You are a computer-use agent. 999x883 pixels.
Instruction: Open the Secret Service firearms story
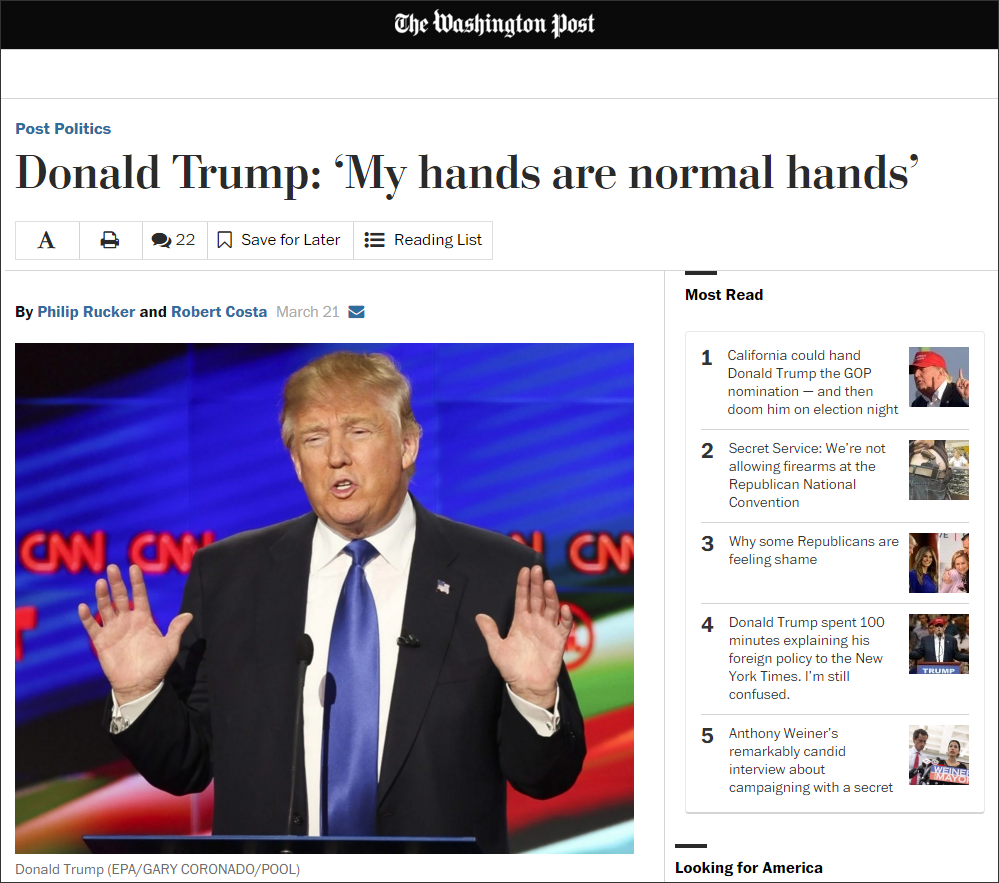click(807, 475)
